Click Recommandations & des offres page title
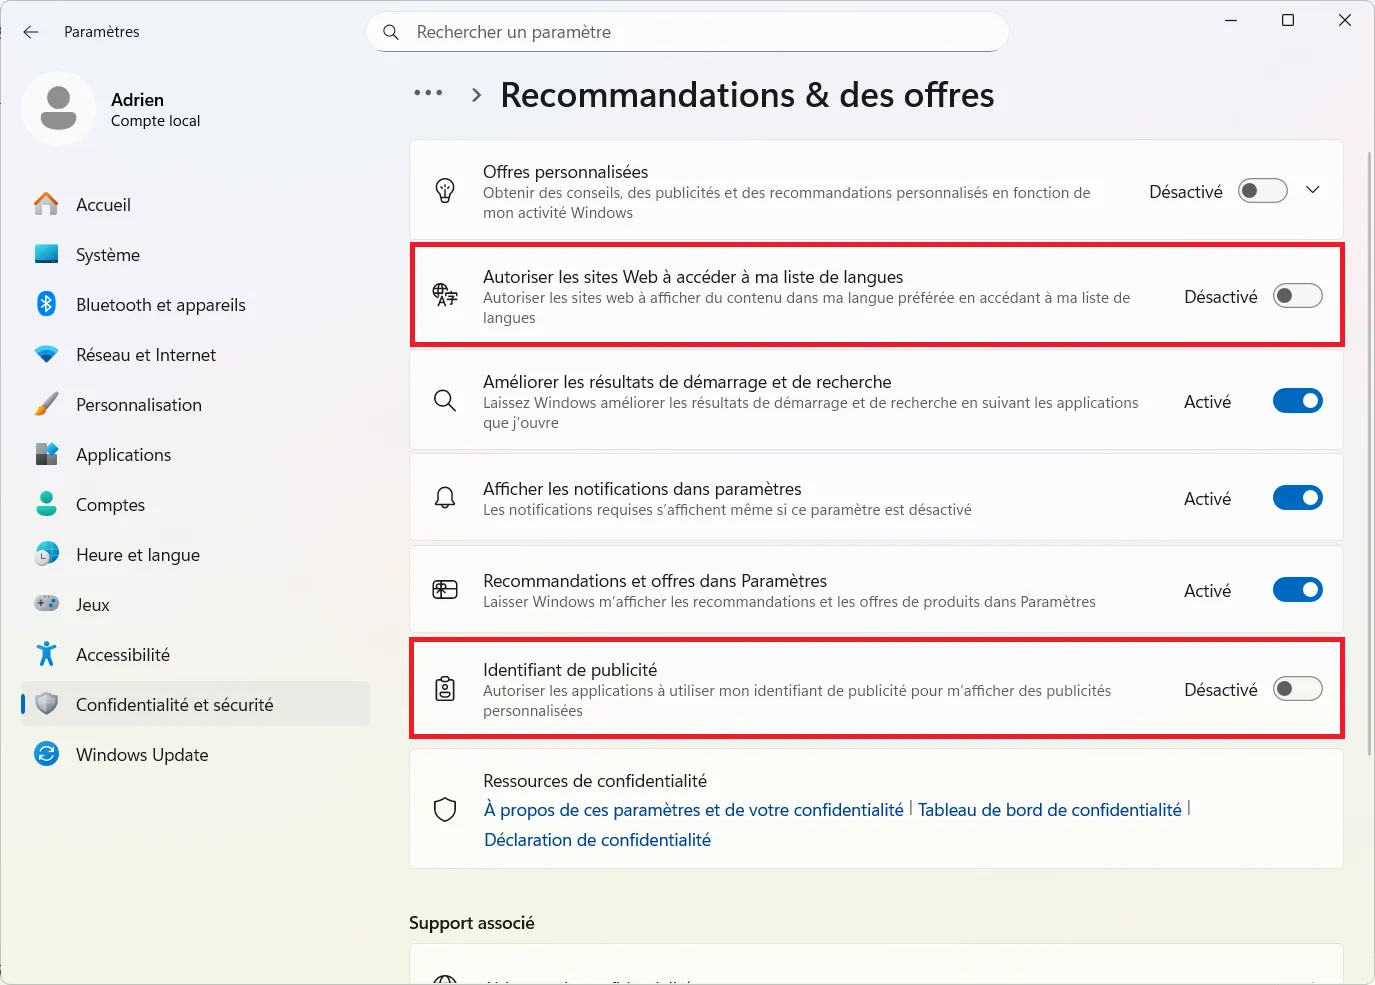Screen dimensions: 1375x985 pos(747,95)
